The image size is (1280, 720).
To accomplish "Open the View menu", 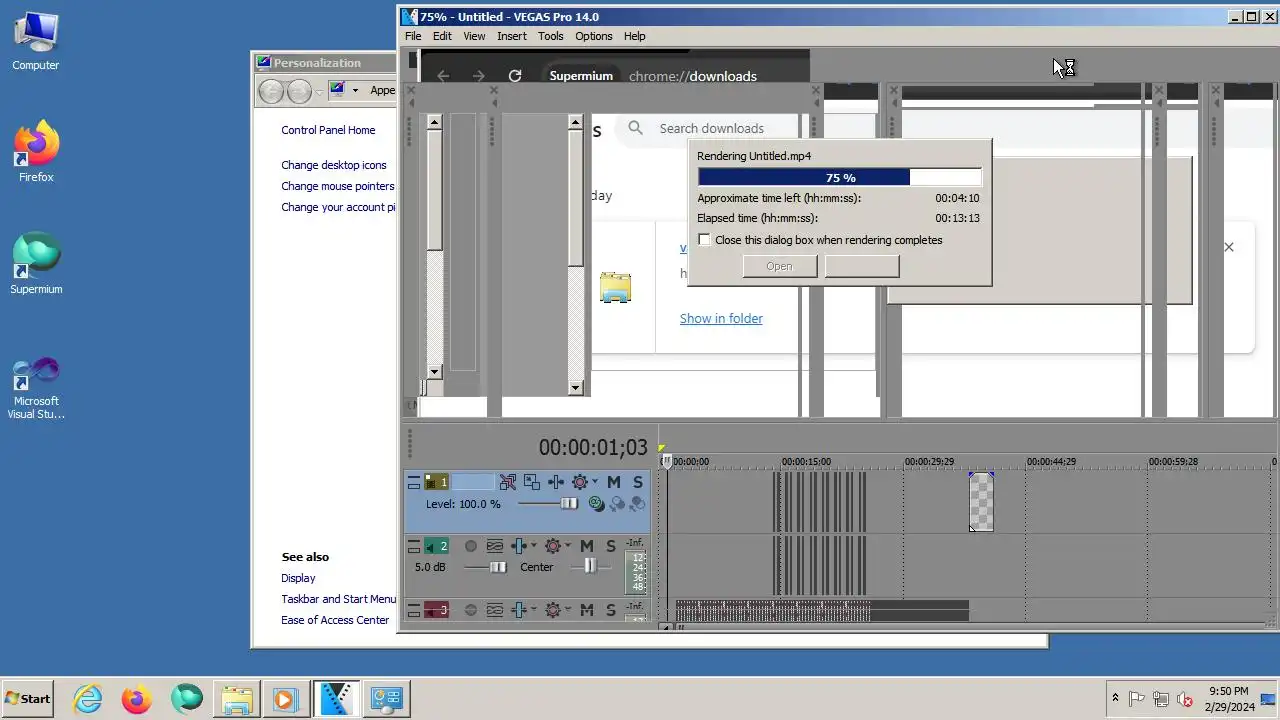I will coord(474,36).
